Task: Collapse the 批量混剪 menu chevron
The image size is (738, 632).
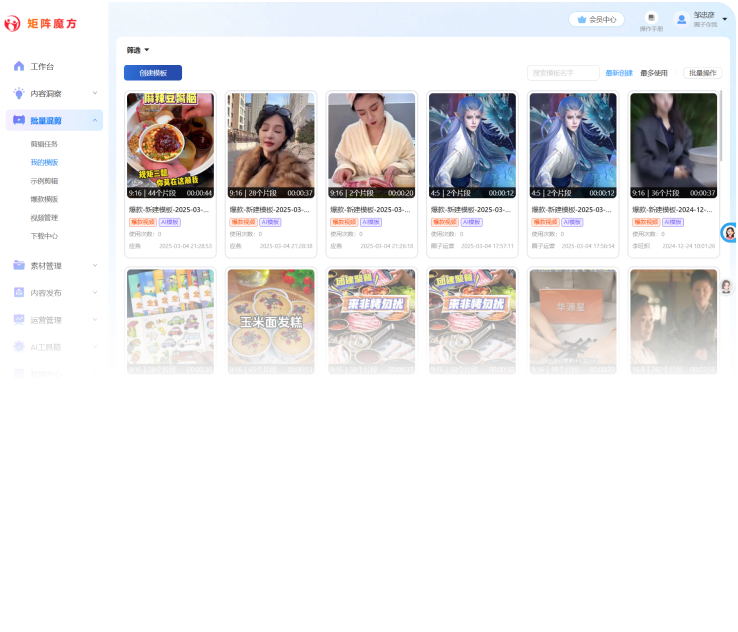Action: point(95,120)
